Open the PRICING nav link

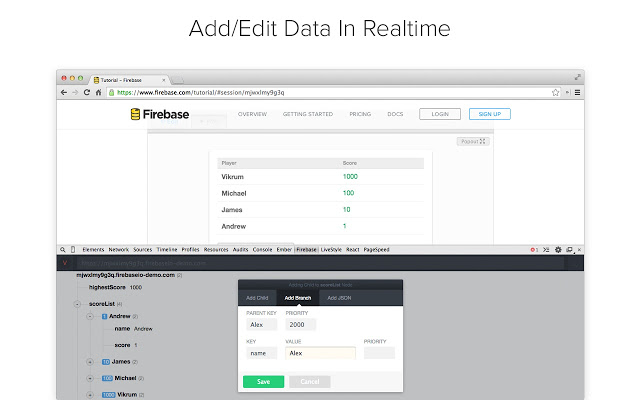click(x=360, y=114)
